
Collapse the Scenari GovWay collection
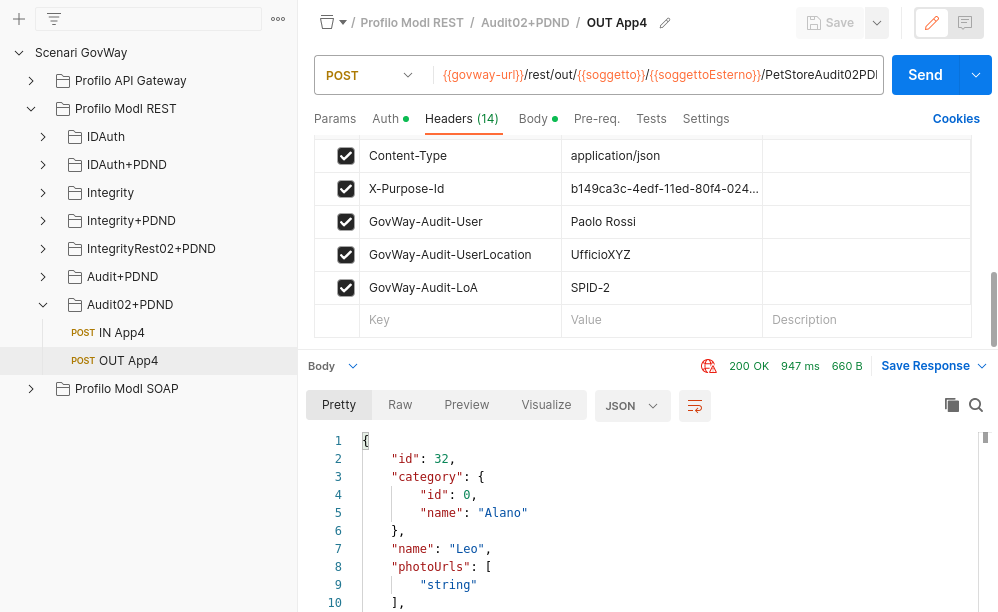pos(19,53)
